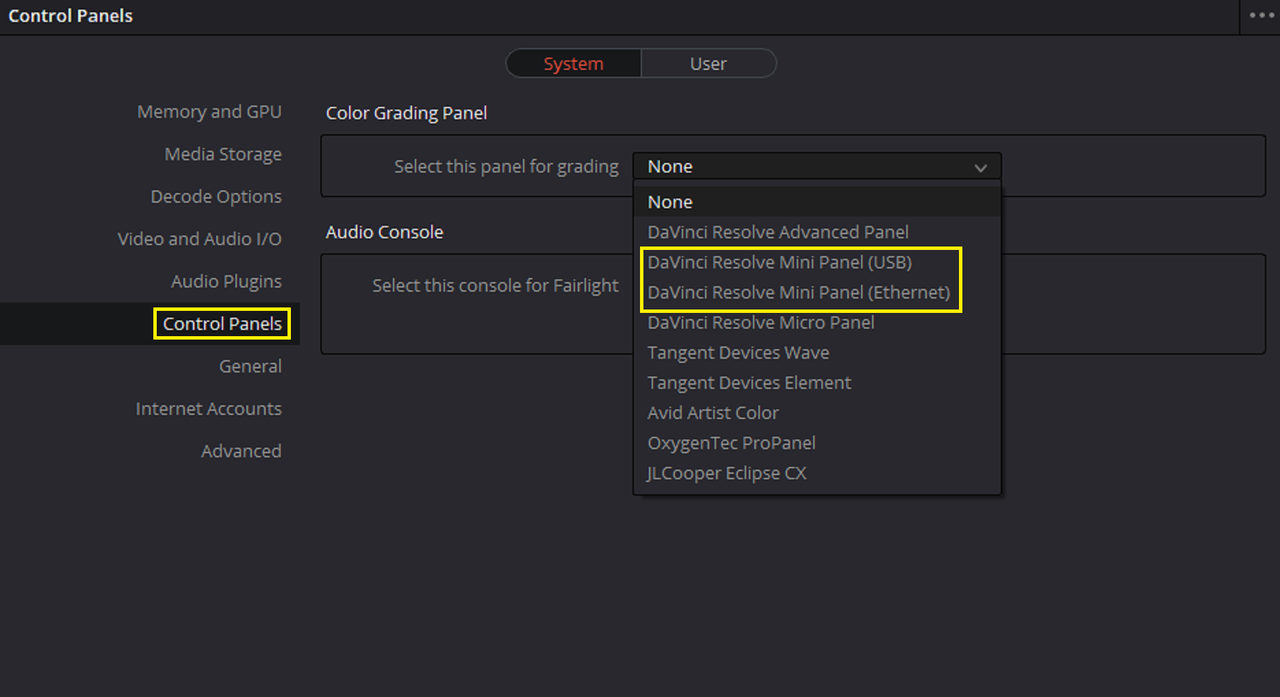1280x697 pixels.
Task: Open Memory and GPU settings
Action: click(x=209, y=112)
